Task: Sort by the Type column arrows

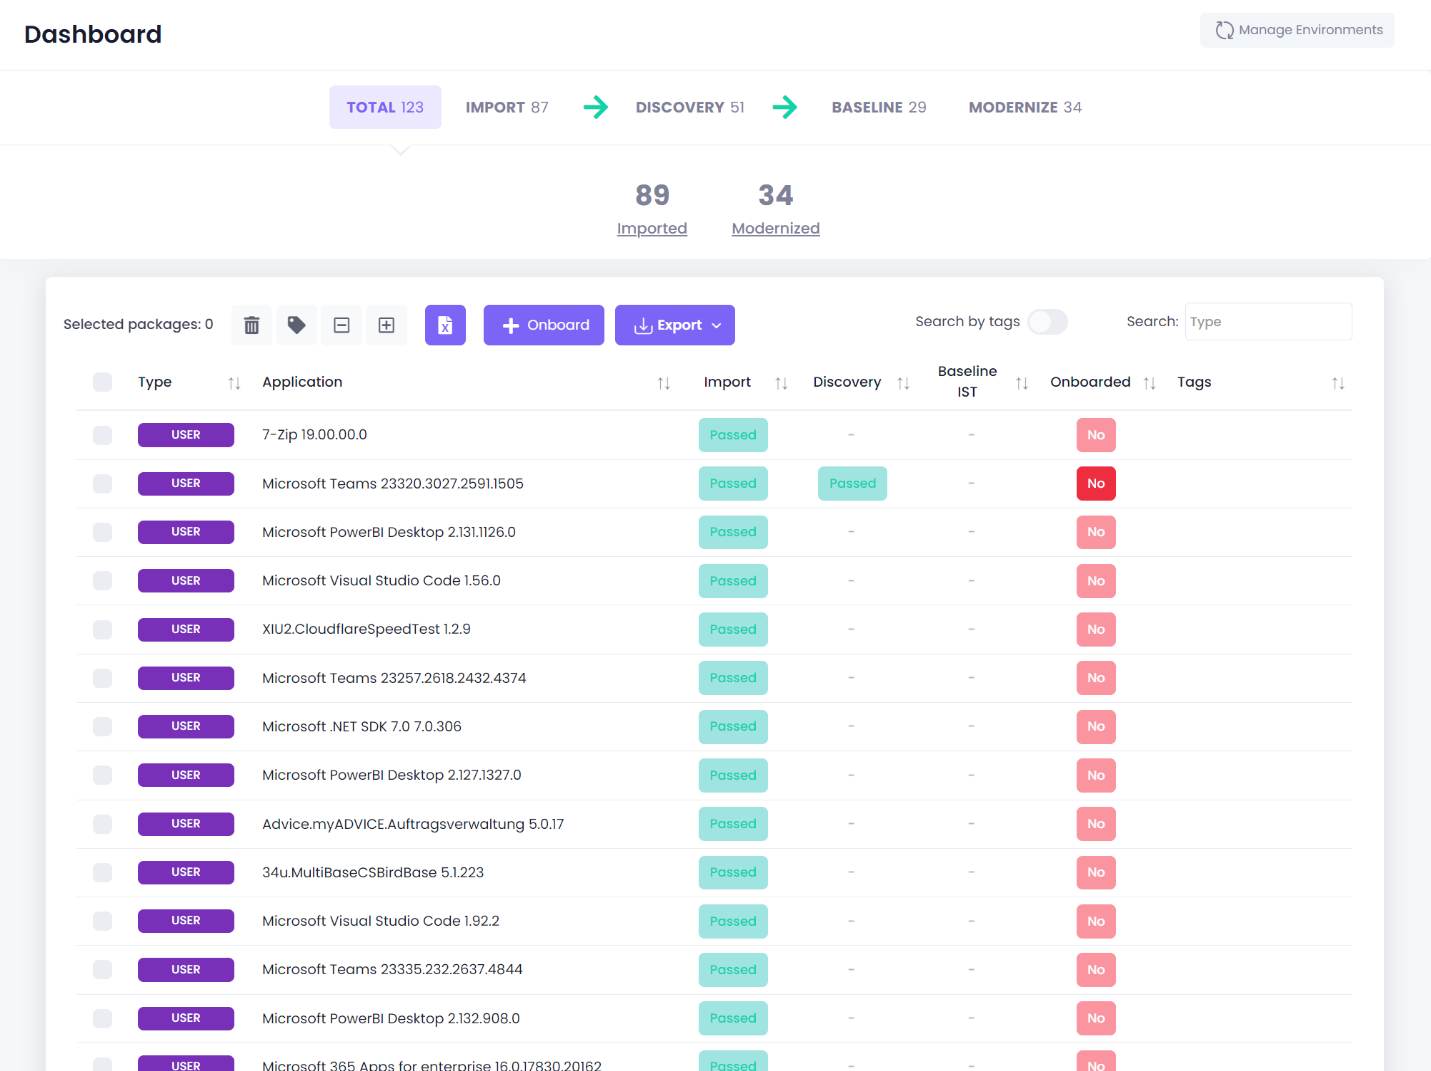Action: pyautogui.click(x=234, y=383)
